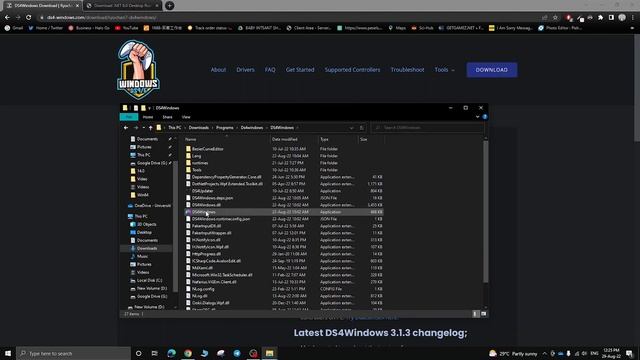
Task: Open the File tab in Explorer
Action: [129, 117]
